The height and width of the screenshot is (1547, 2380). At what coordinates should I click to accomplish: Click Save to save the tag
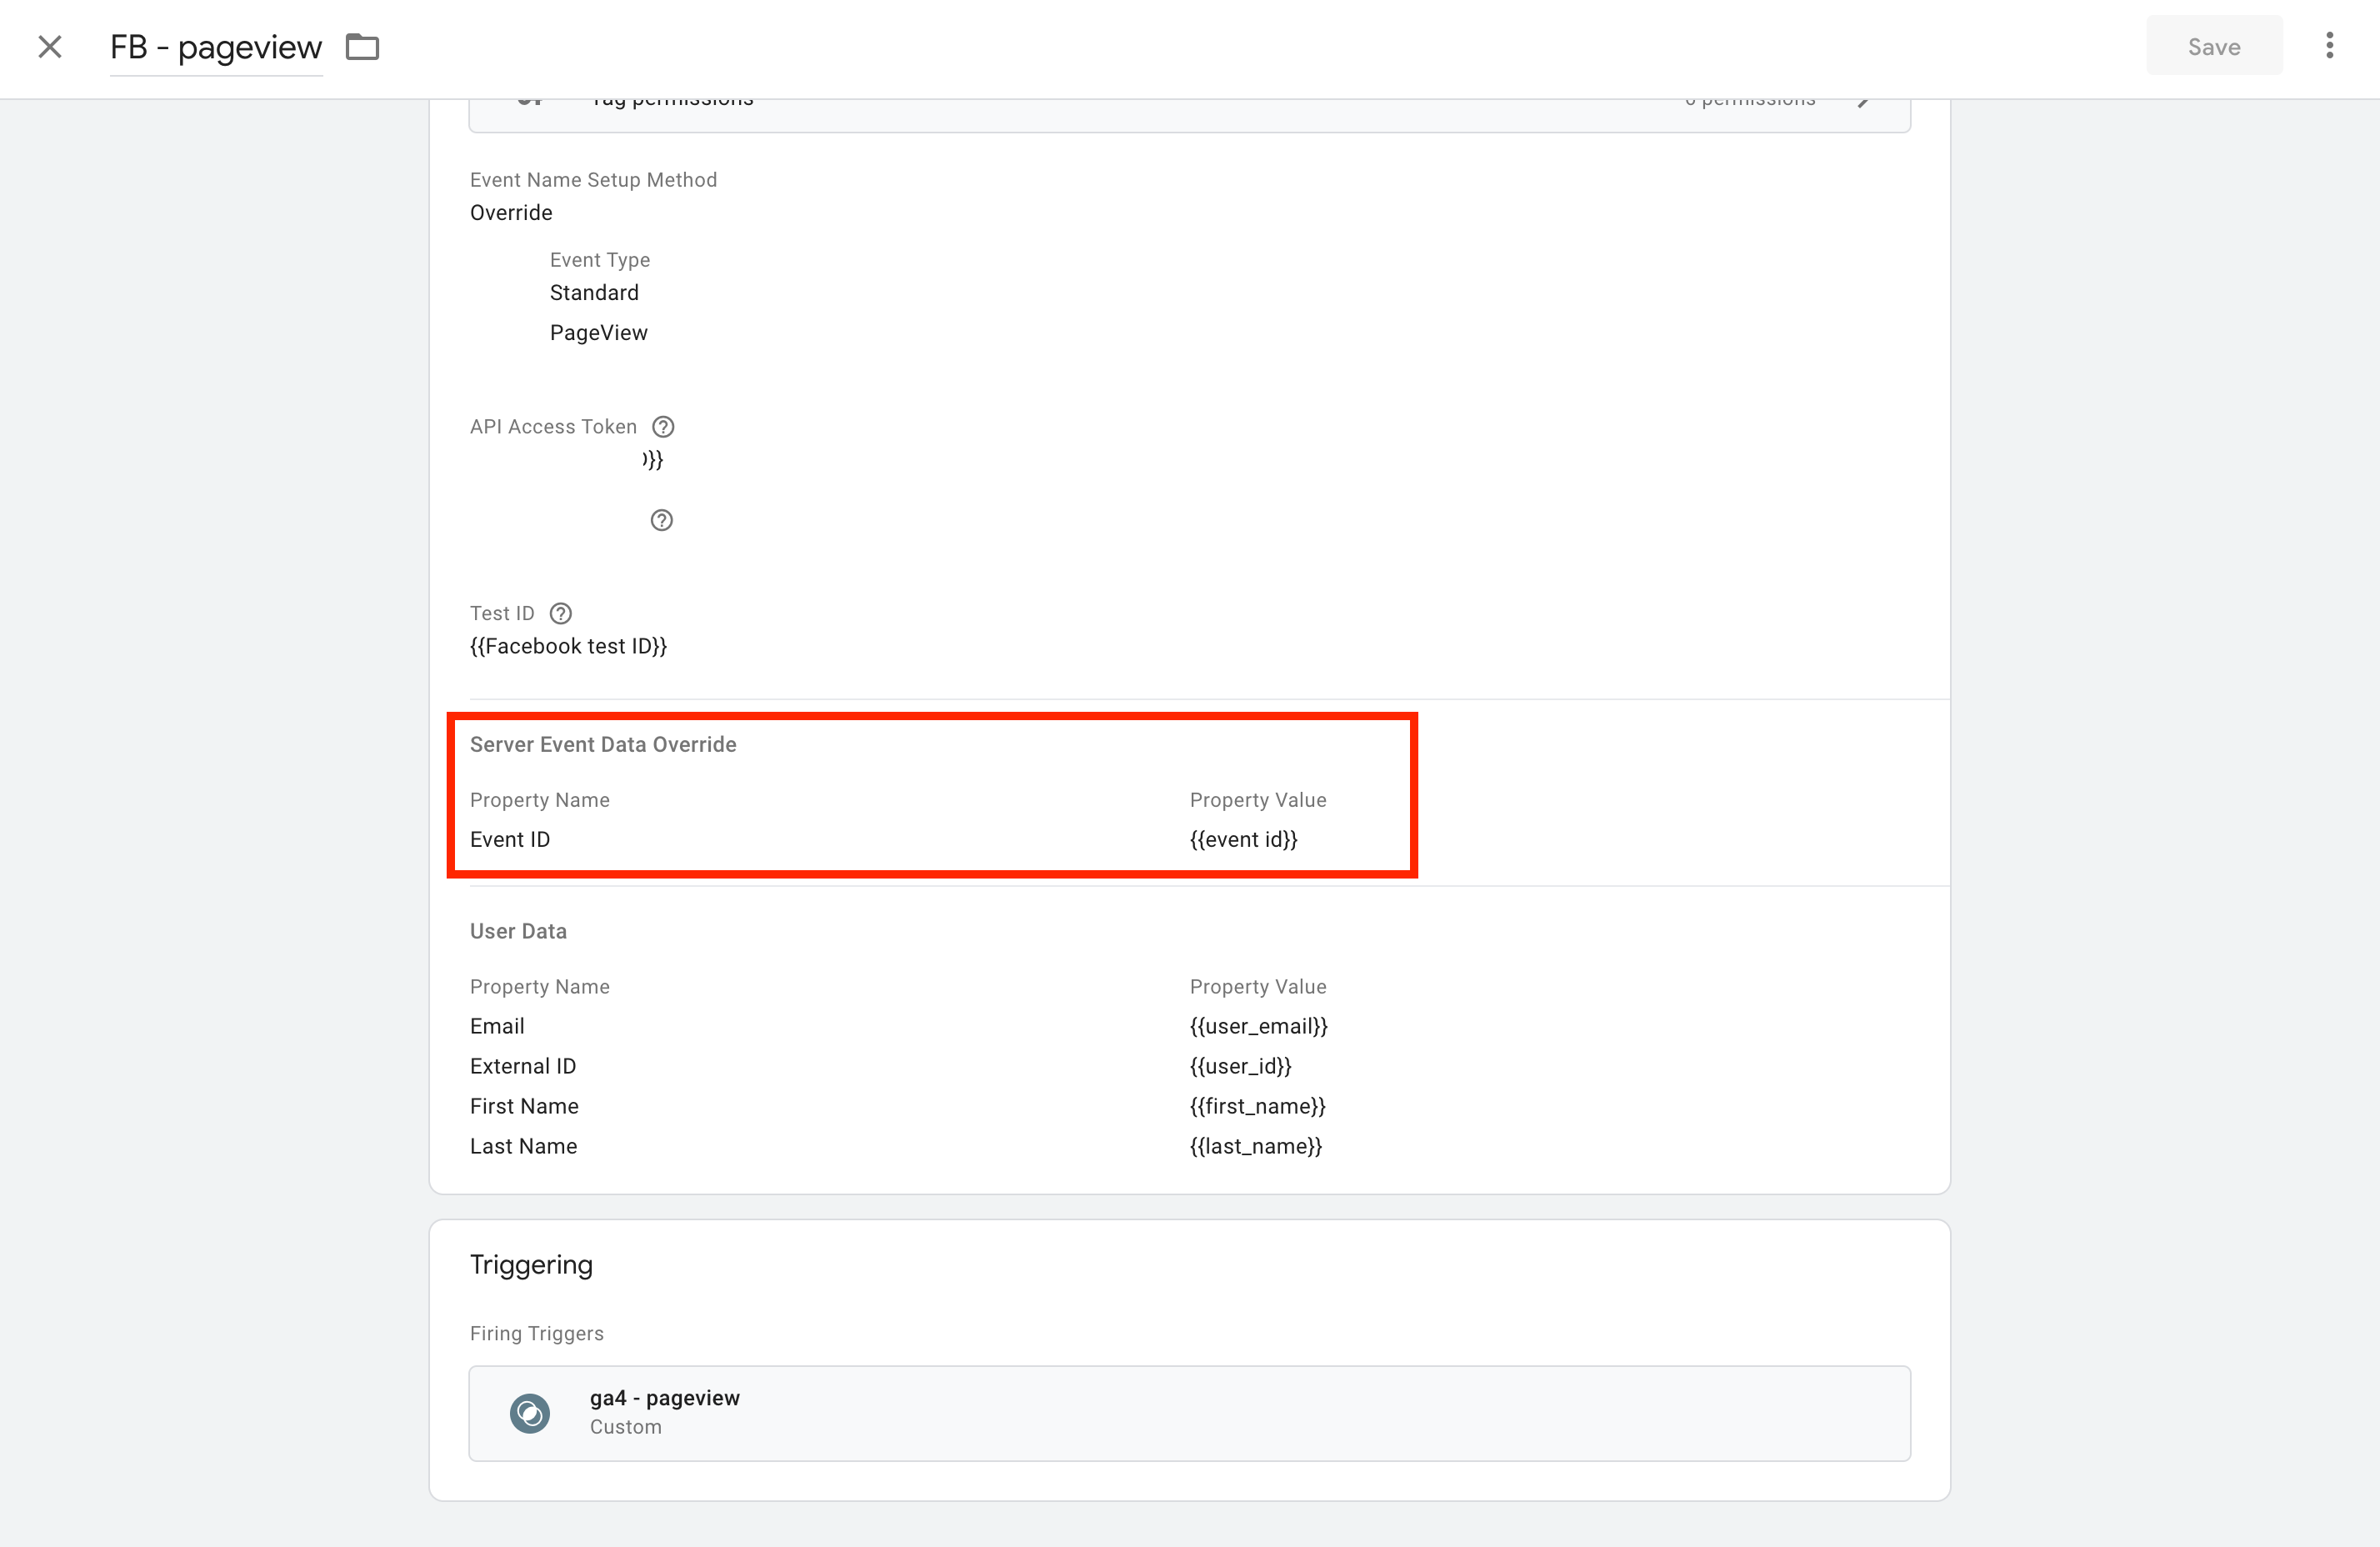coord(2213,46)
